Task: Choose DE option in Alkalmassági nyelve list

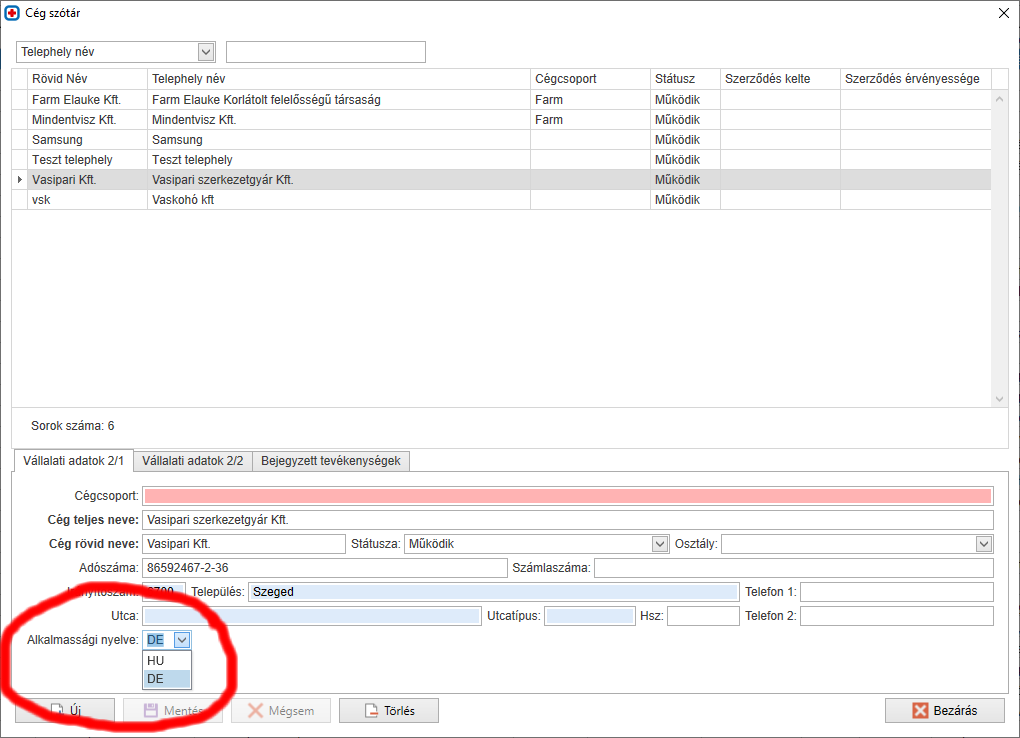Action: click(166, 679)
